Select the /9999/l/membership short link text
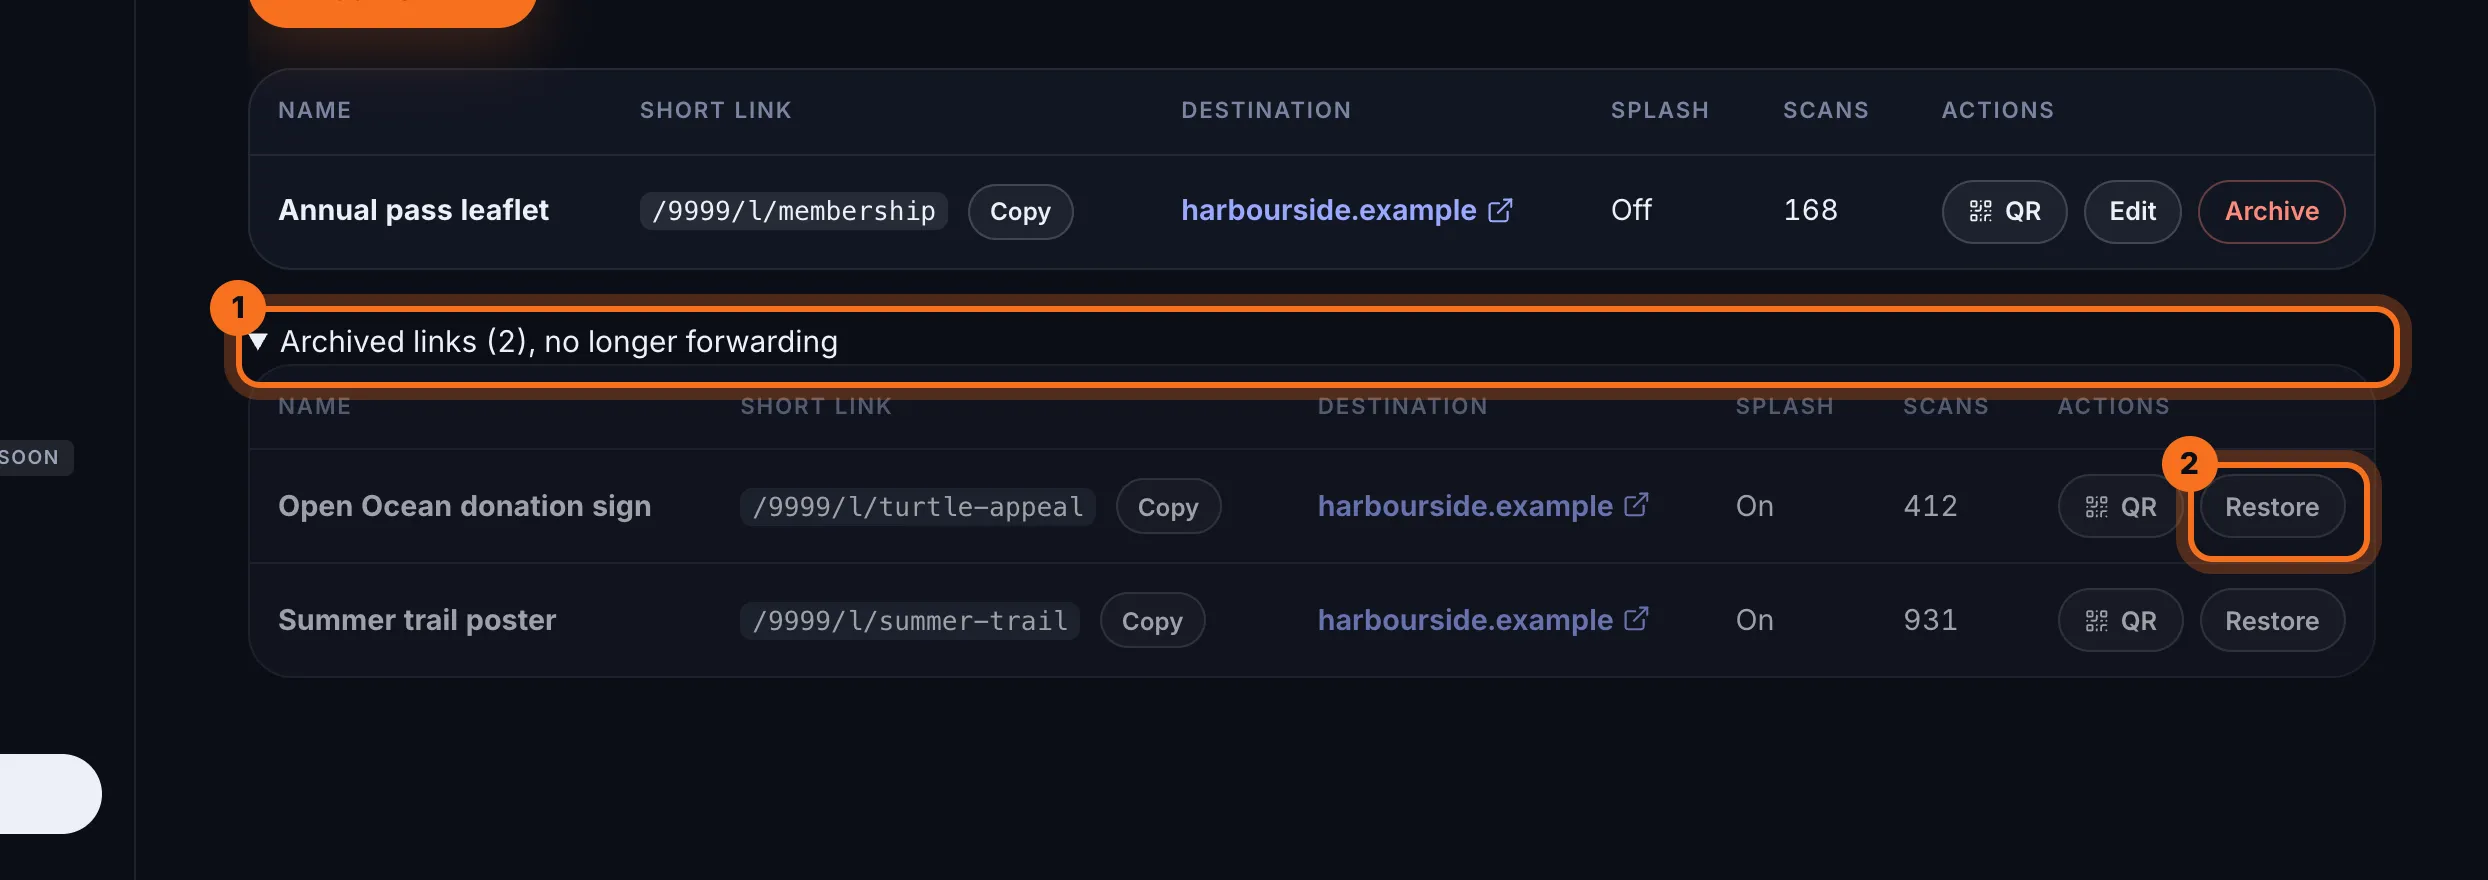The image size is (2488, 880). (793, 211)
